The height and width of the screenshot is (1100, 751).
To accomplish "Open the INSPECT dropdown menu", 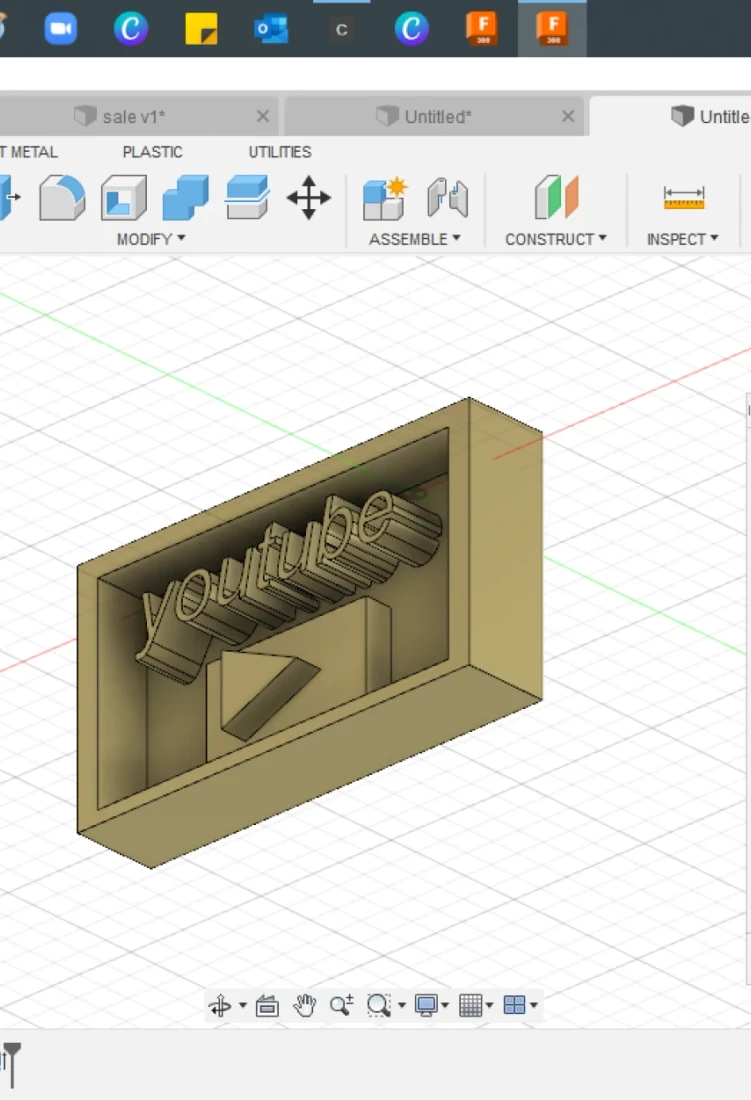I will [x=682, y=239].
